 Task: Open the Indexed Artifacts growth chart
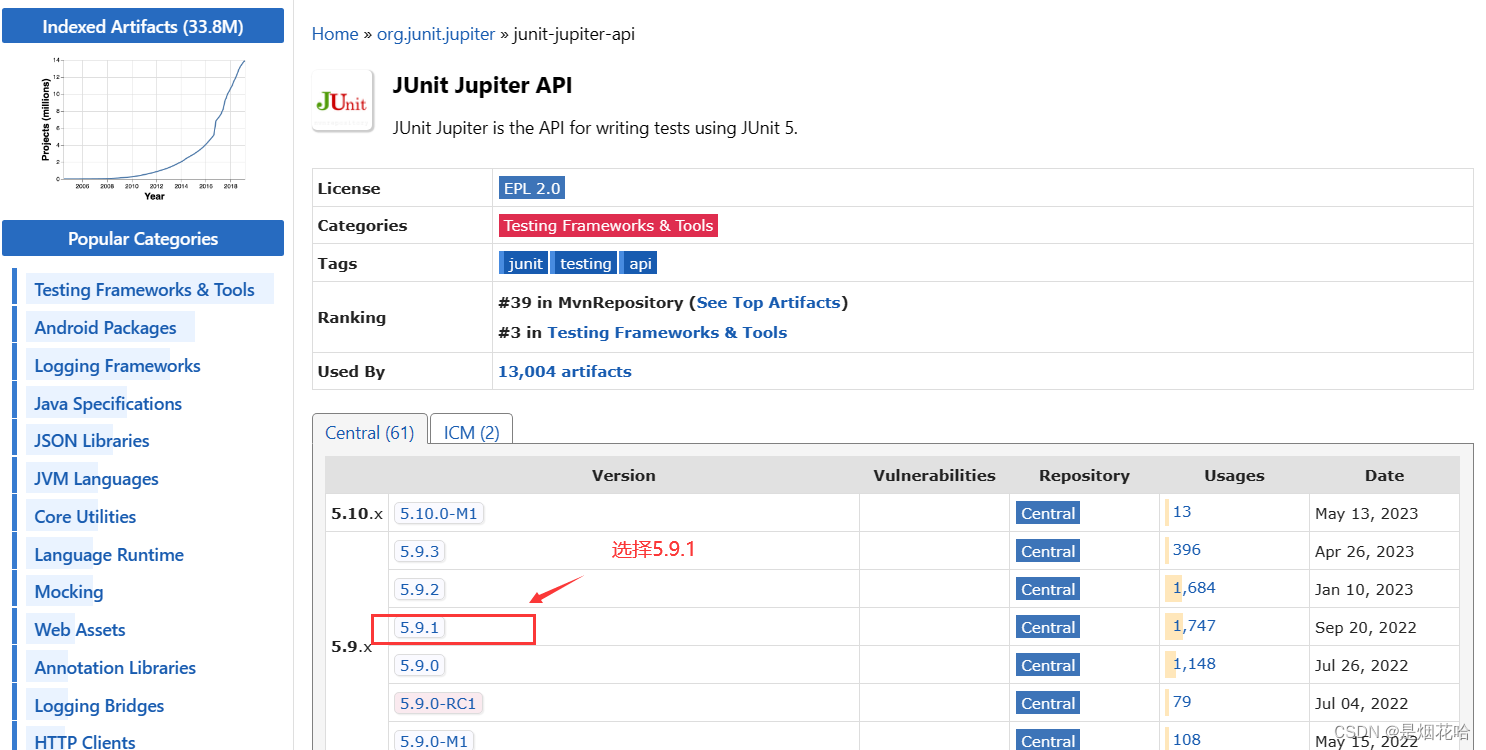pyautogui.click(x=143, y=128)
